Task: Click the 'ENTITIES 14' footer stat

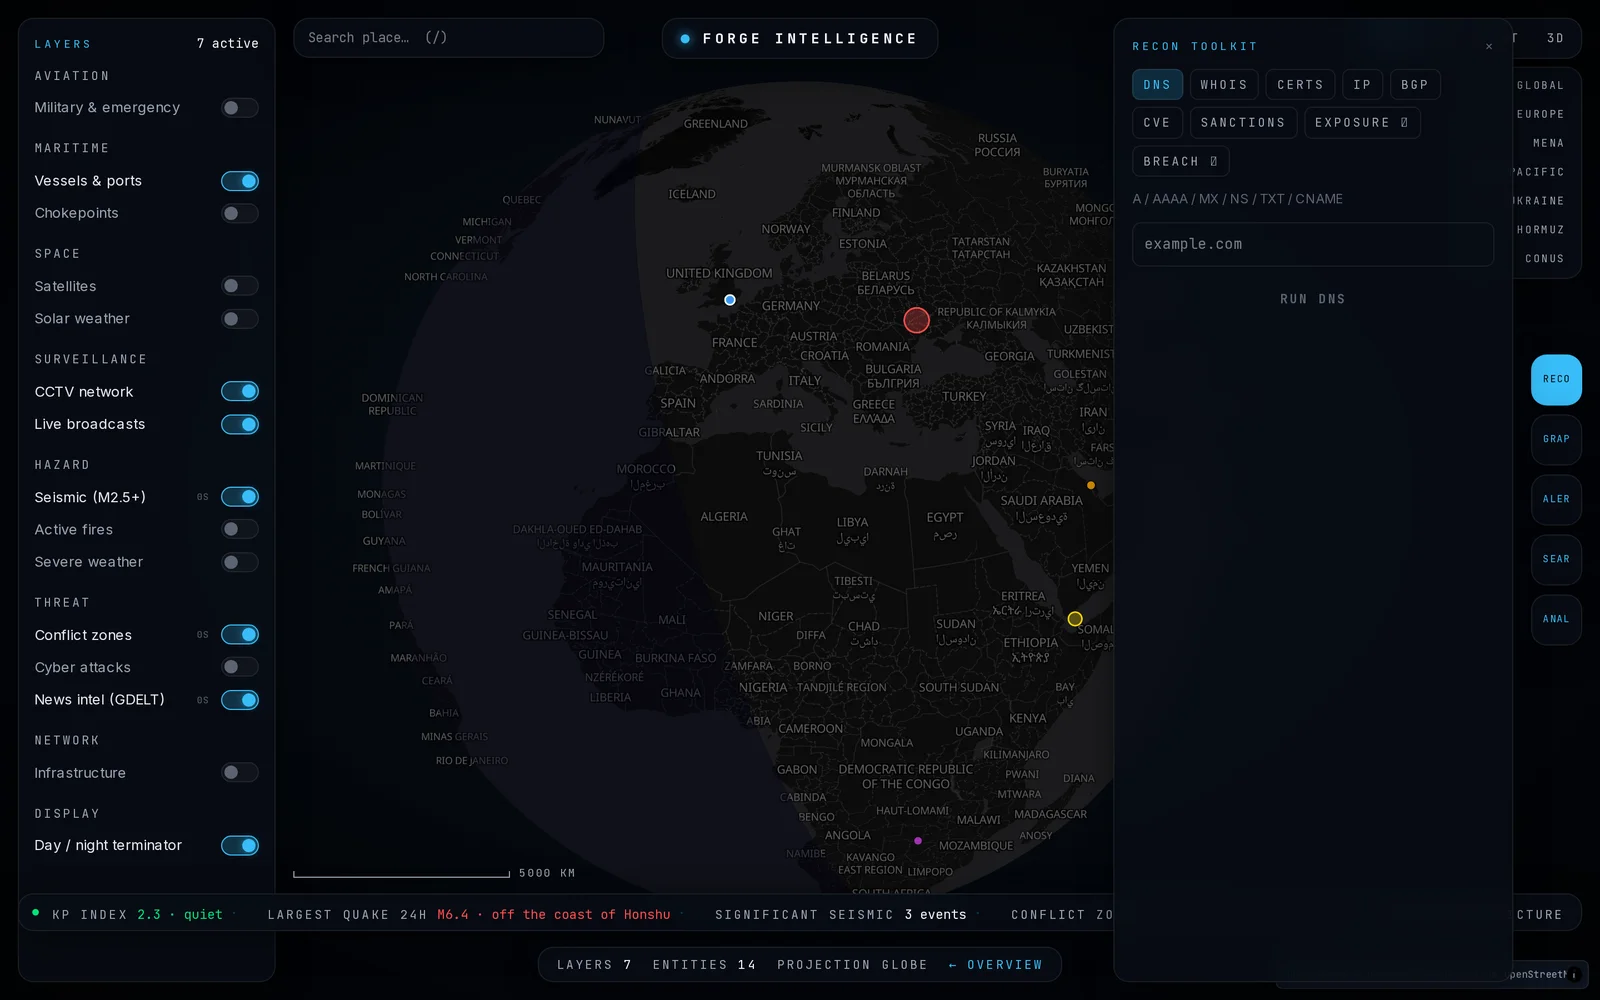Action: coord(704,965)
